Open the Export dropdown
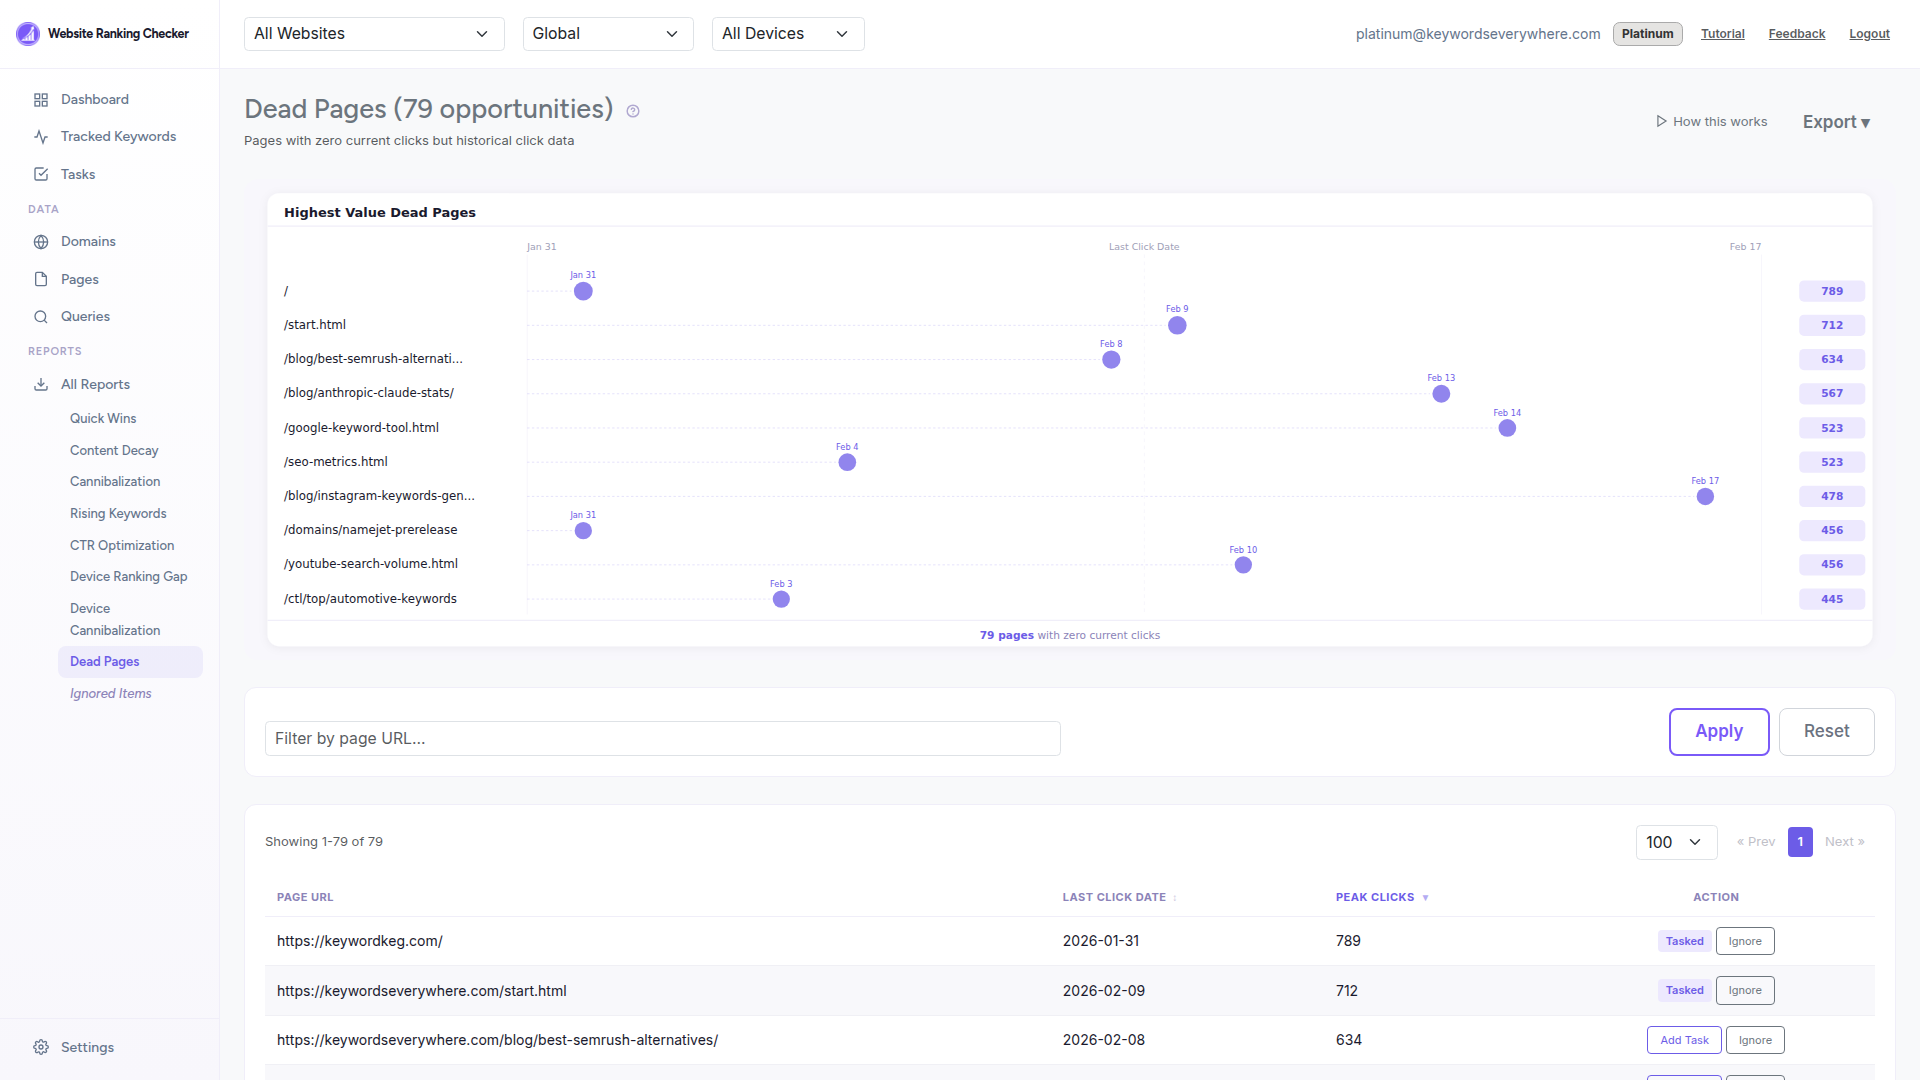The image size is (1920, 1080). [x=1836, y=121]
